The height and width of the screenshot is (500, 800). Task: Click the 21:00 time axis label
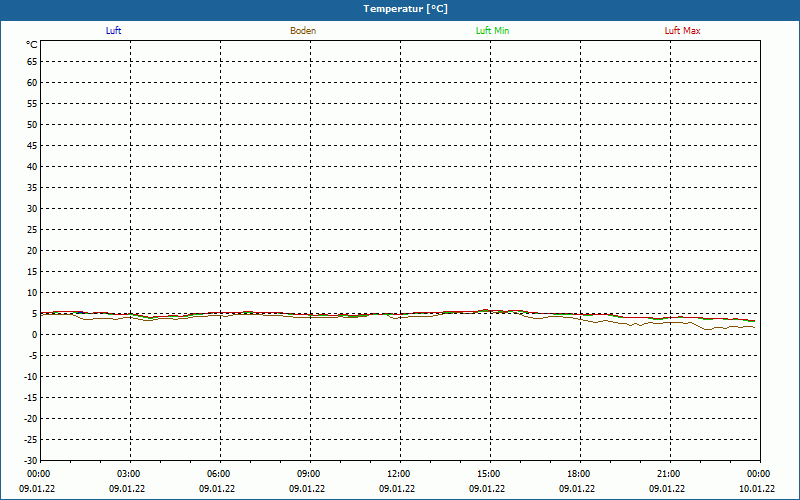670,474
